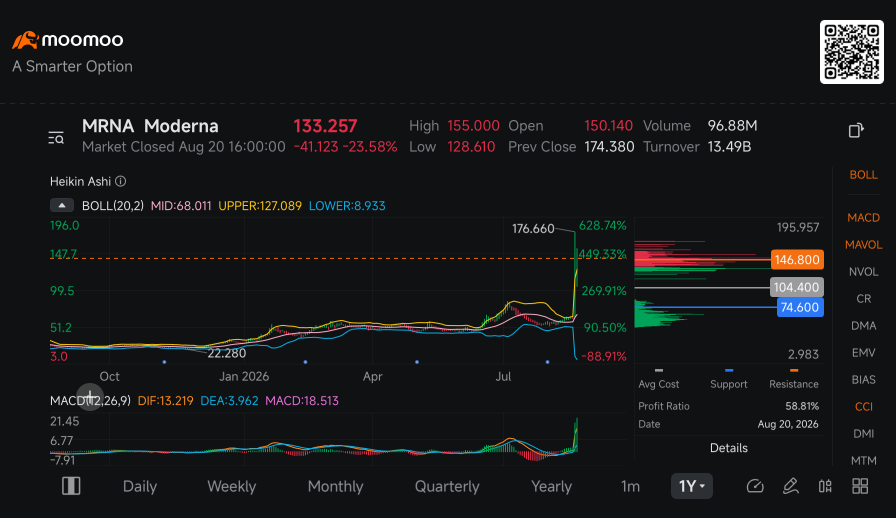
Task: Open the chart comparison settings icon
Action: tap(825, 486)
